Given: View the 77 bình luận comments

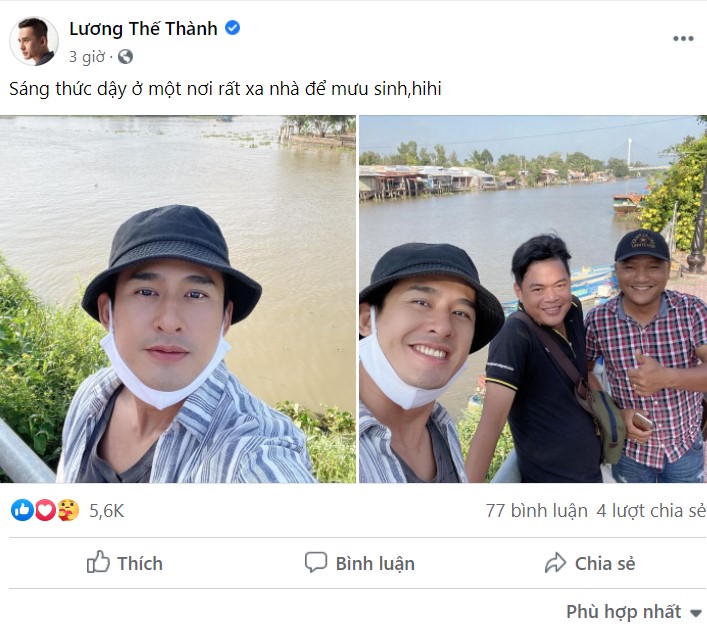Looking at the screenshot, I should point(536,510).
